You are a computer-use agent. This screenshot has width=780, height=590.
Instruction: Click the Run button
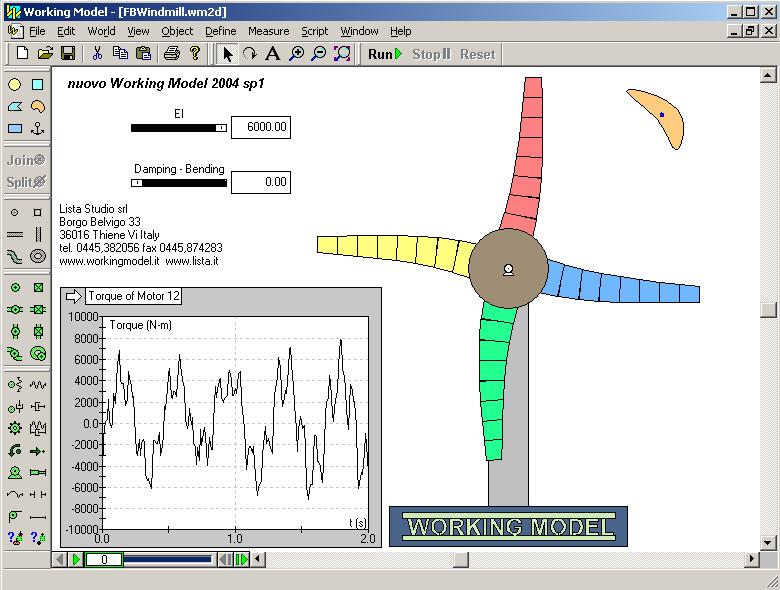click(385, 54)
